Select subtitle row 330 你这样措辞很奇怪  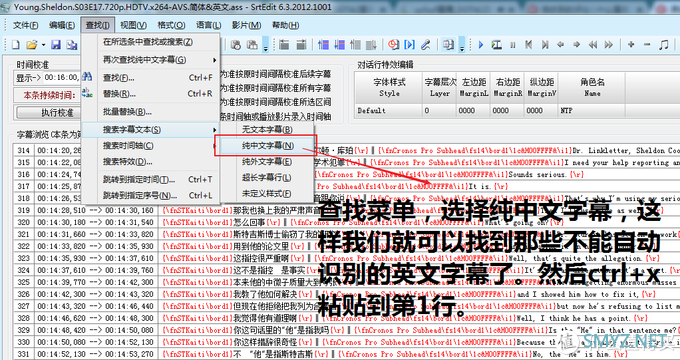click(346, 342)
